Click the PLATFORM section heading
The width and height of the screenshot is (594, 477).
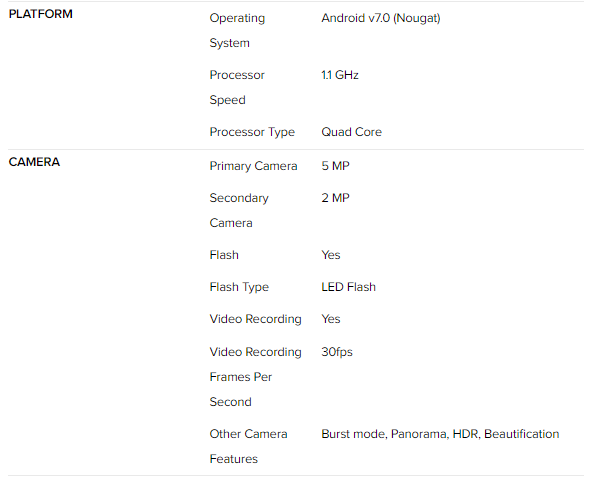(41, 14)
